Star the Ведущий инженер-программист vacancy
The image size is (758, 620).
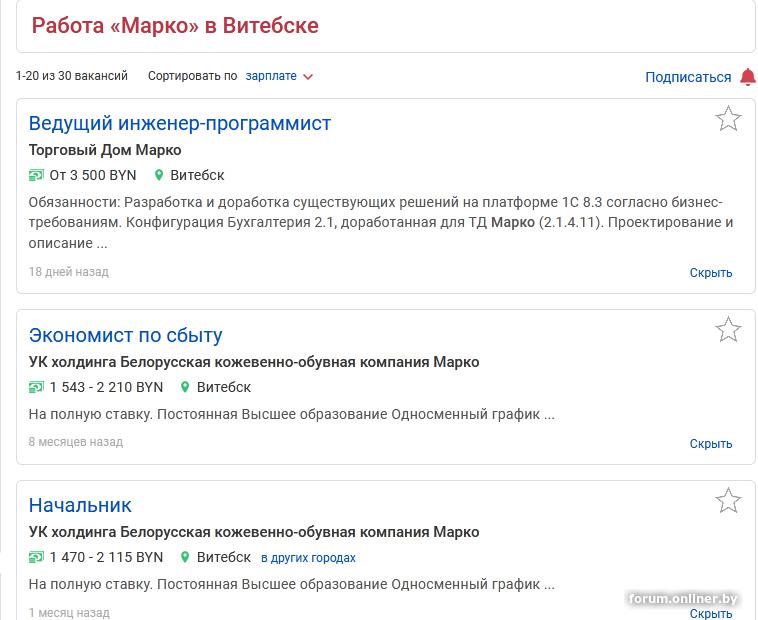(728, 119)
